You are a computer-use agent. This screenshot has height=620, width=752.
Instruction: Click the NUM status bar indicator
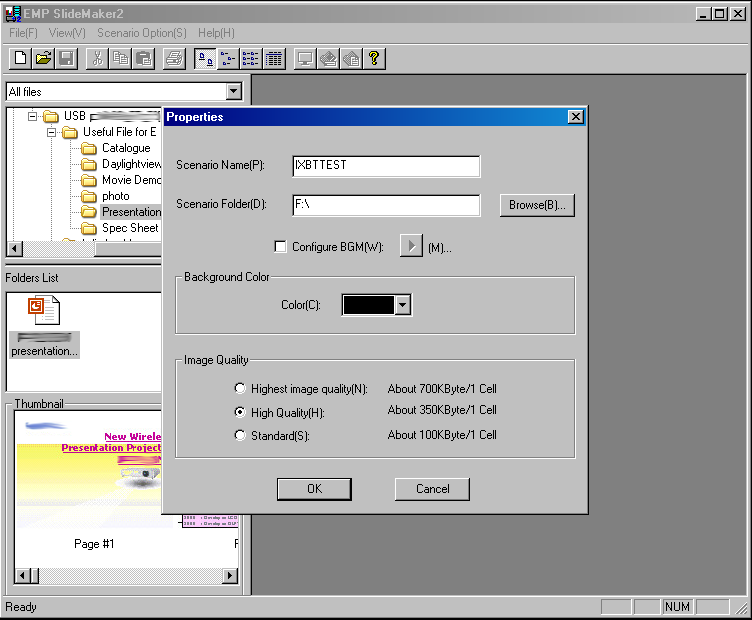677,607
